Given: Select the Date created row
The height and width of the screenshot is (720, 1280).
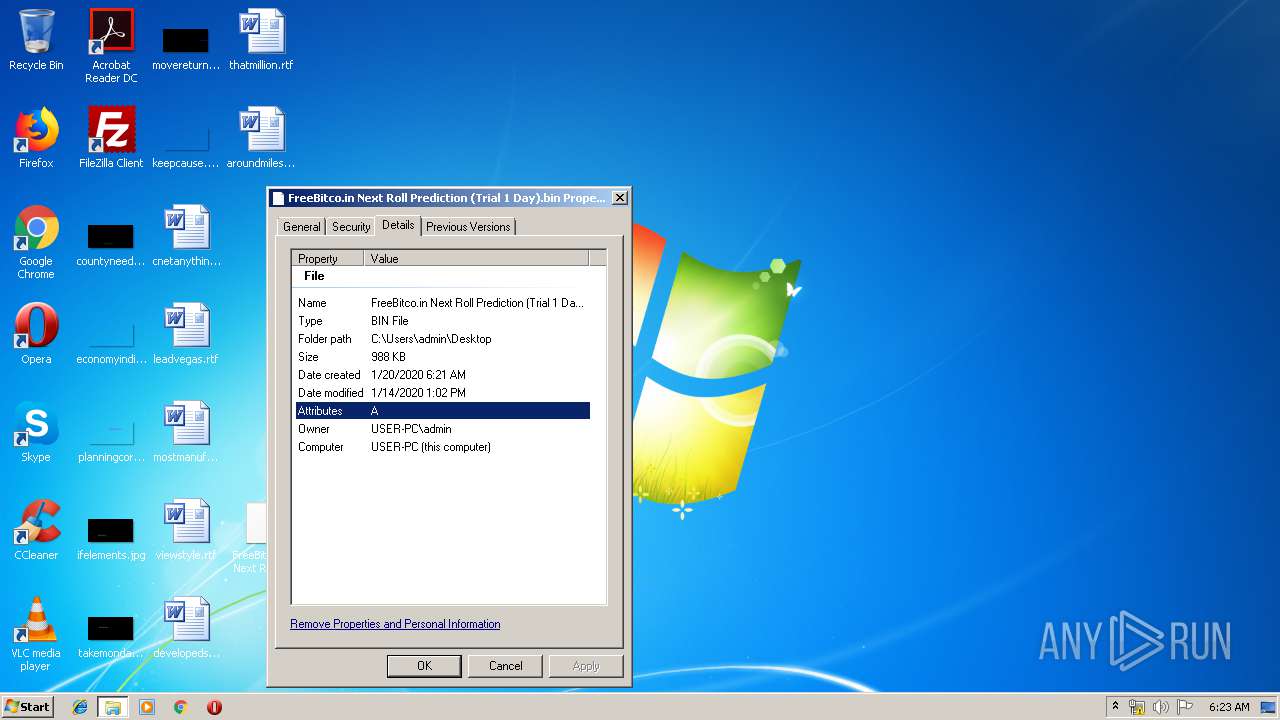Looking at the screenshot, I should [442, 375].
